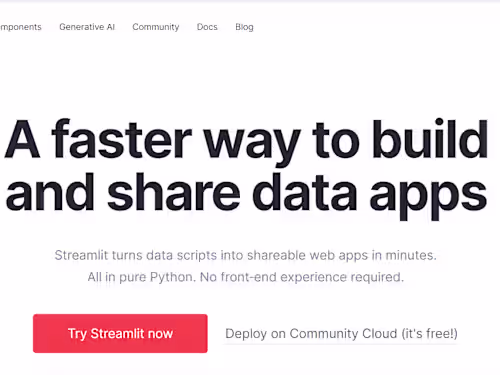Click the Try Streamlit now button
The image size is (500, 375).
pos(120,333)
